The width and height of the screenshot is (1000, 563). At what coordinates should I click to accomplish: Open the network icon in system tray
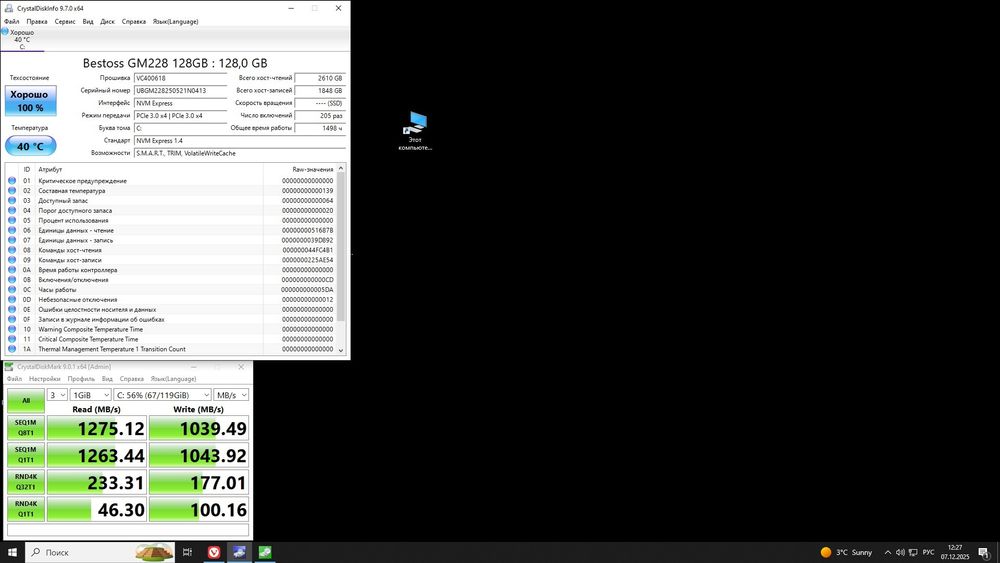[x=913, y=552]
